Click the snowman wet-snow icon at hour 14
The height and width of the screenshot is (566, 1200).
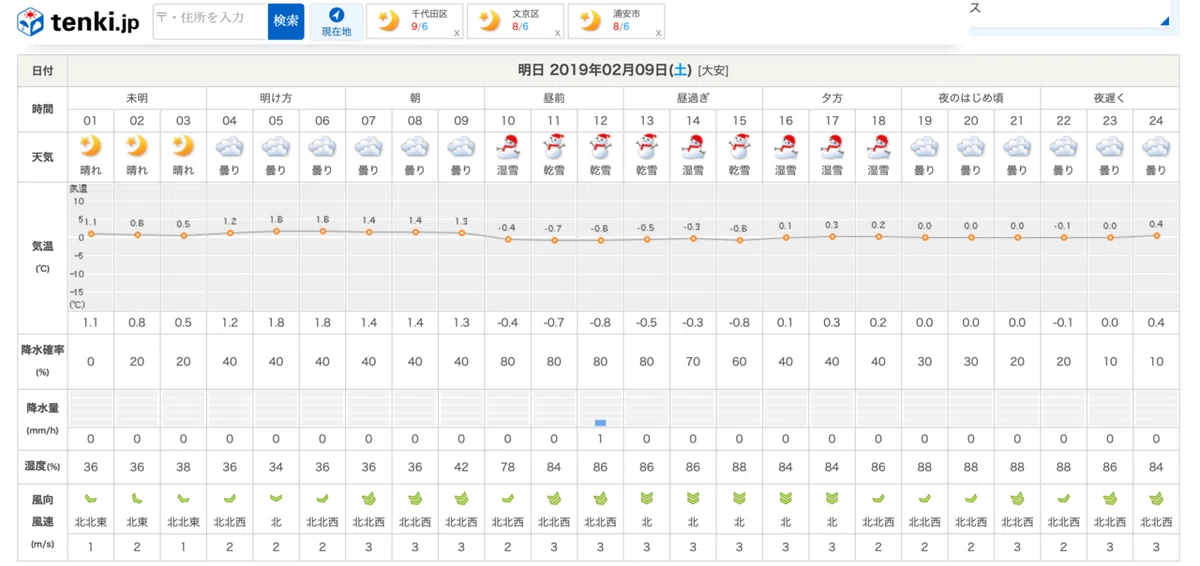coord(693,146)
